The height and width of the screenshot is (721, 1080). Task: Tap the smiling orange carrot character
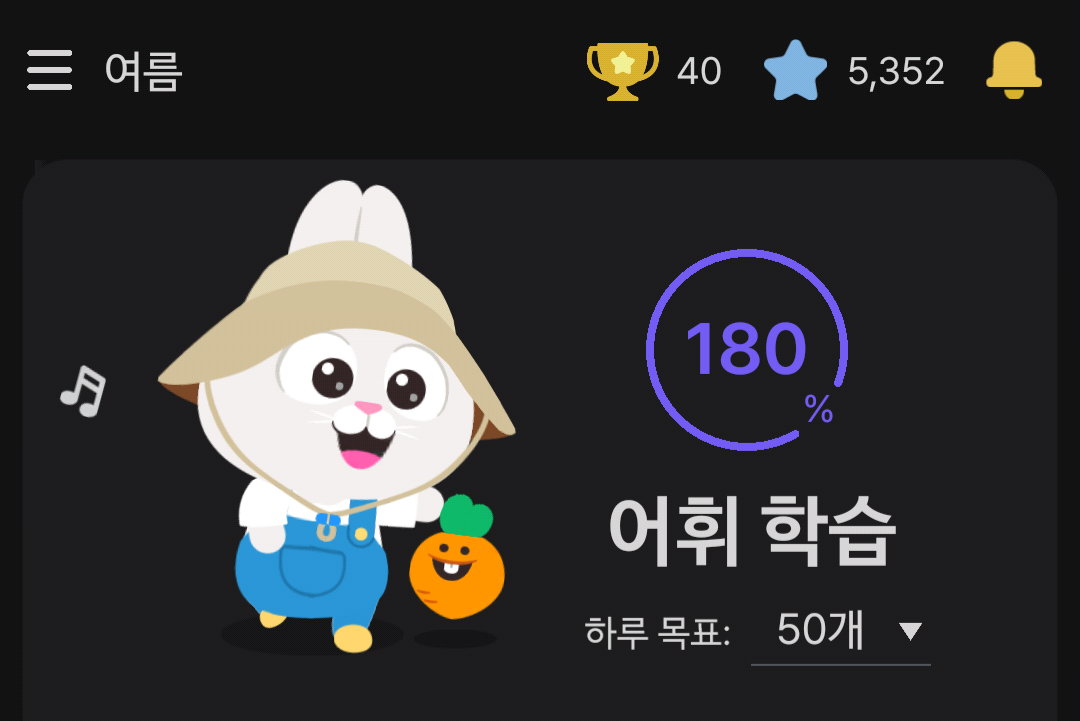[x=457, y=558]
